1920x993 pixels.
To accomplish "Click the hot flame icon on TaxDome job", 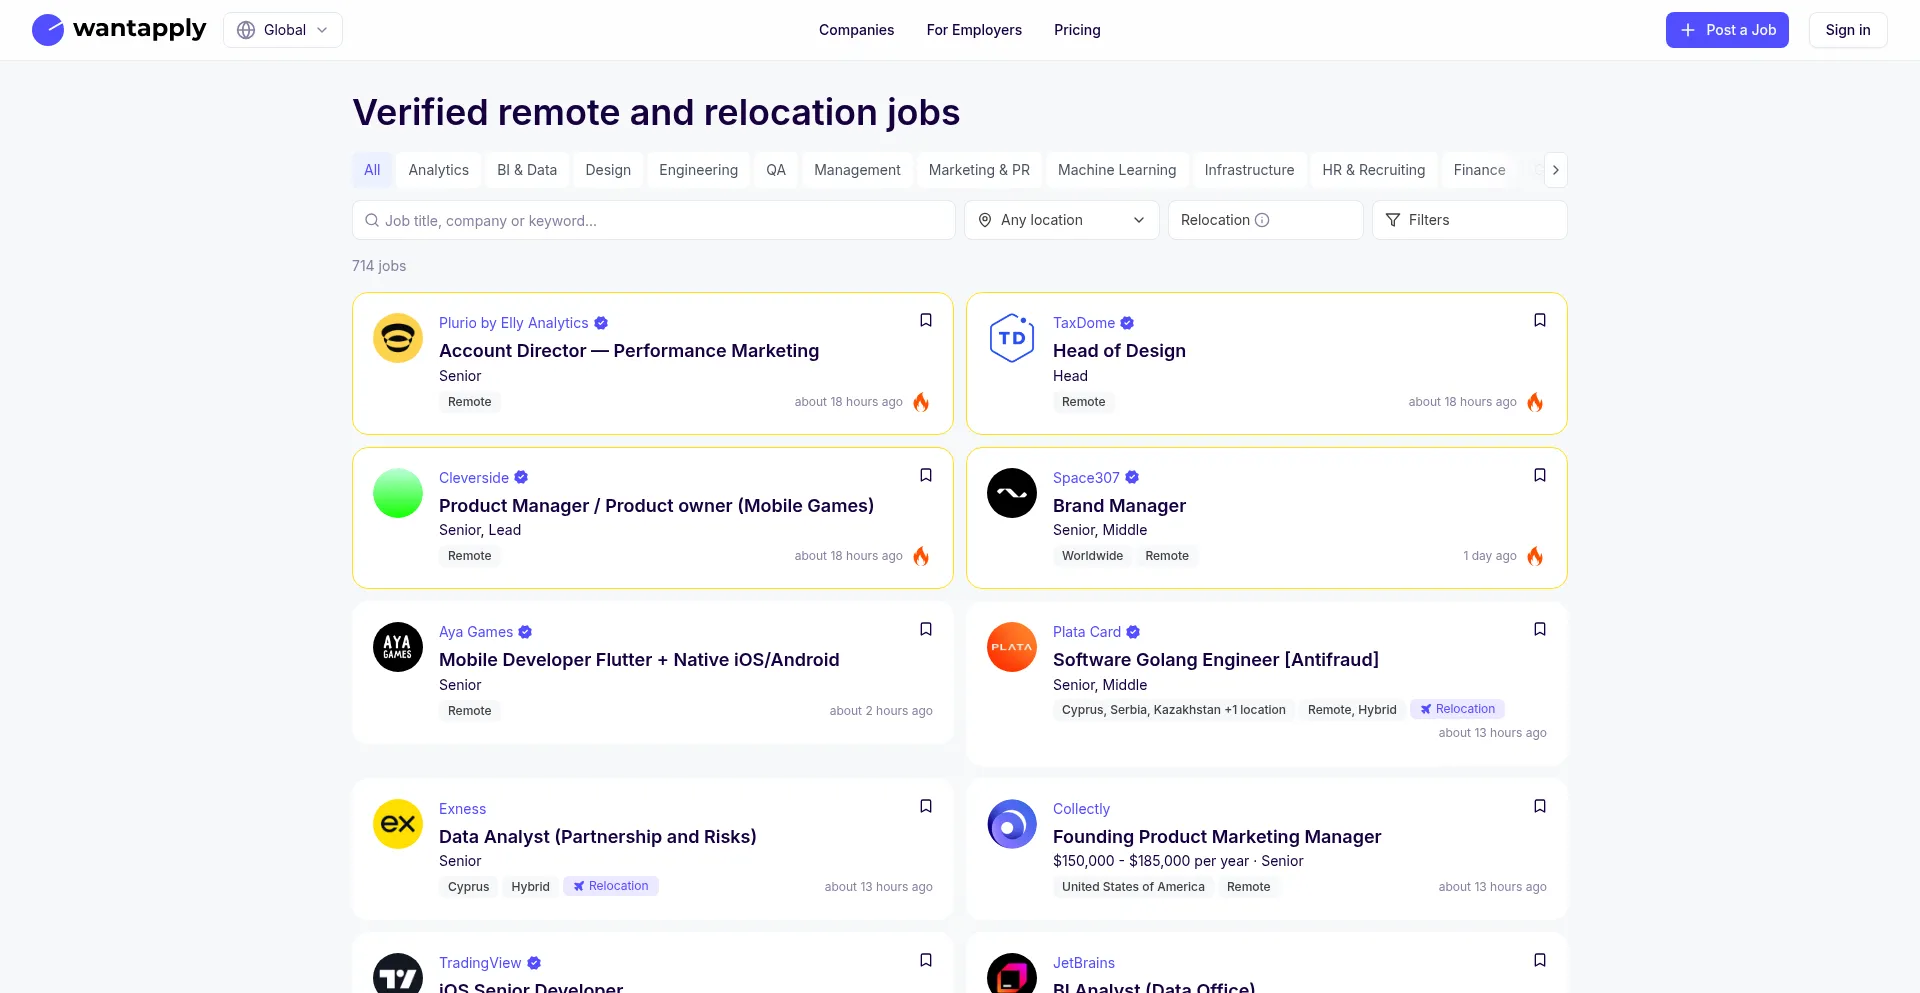I will (1535, 402).
